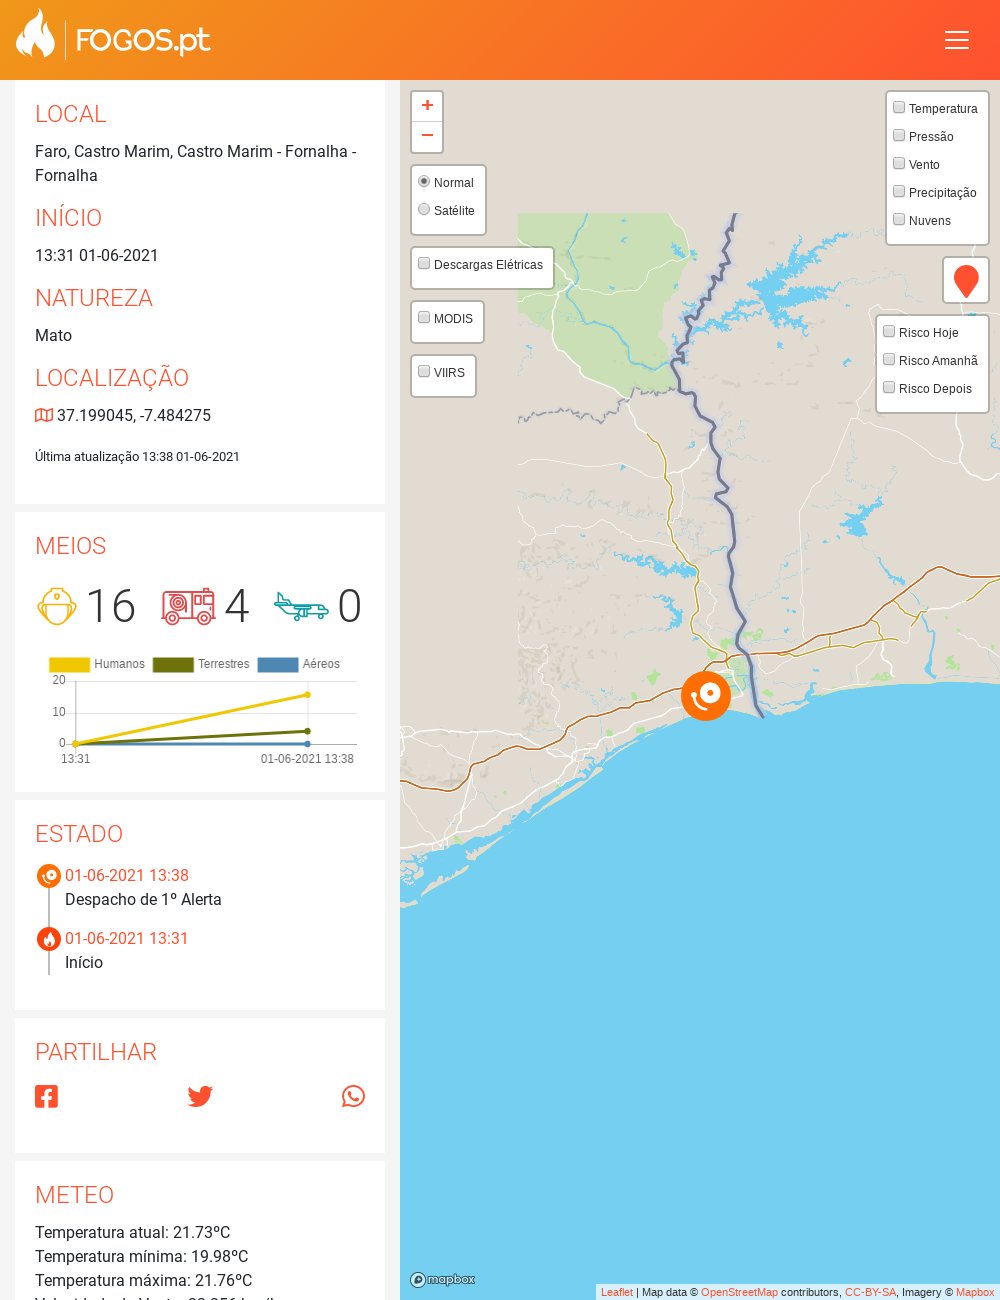Zoom out on the map
1000x1300 pixels.
pyautogui.click(x=427, y=136)
